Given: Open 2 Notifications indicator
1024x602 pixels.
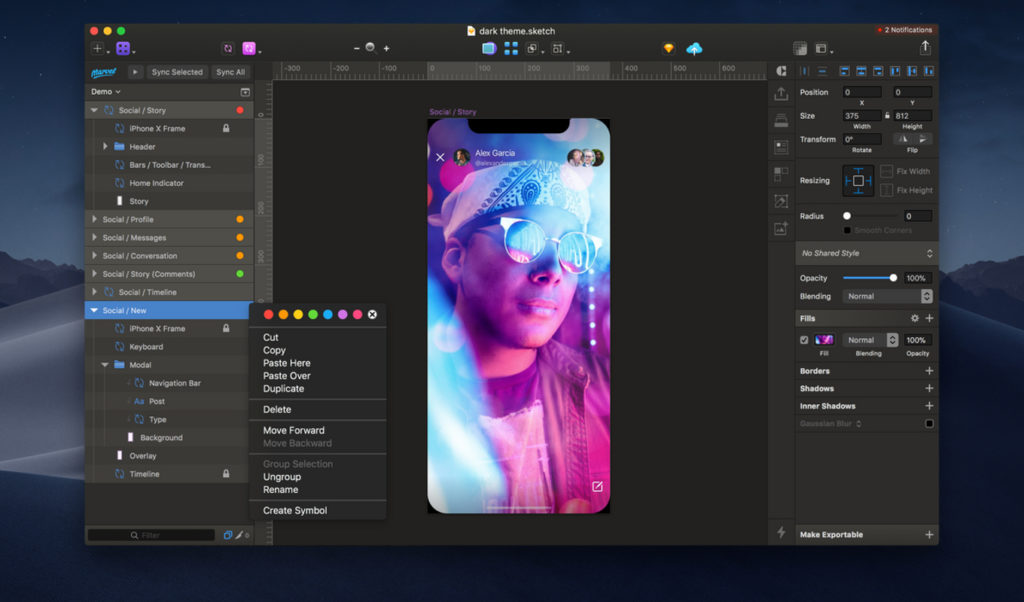Looking at the screenshot, I should pyautogui.click(x=905, y=30).
